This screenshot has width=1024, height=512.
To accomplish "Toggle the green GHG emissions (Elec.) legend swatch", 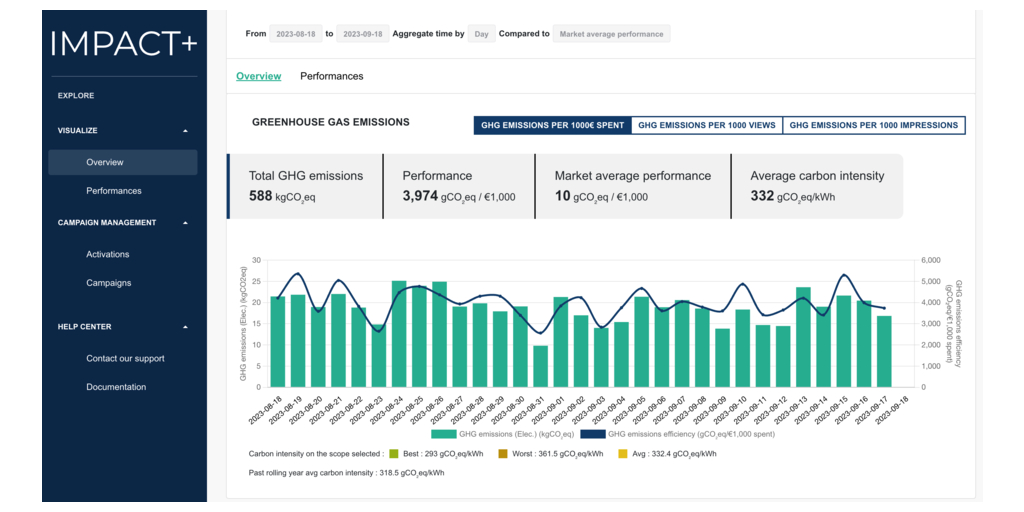I will (443, 434).
